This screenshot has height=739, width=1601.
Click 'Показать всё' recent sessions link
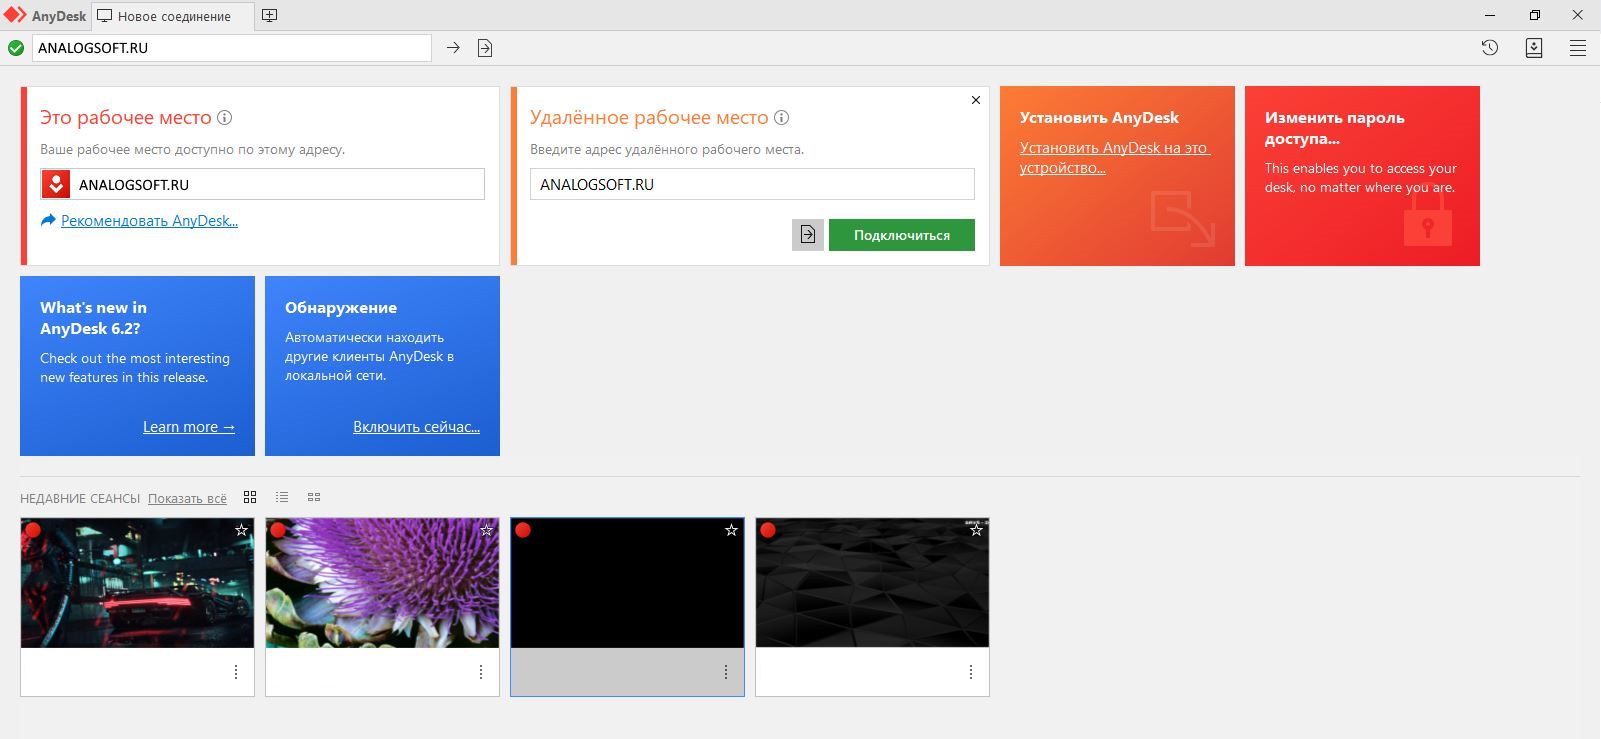pos(187,498)
